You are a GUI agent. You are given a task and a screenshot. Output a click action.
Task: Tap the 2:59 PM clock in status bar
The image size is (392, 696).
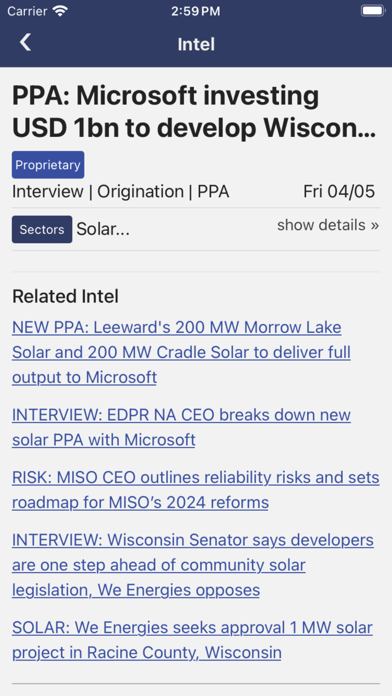pos(196,11)
